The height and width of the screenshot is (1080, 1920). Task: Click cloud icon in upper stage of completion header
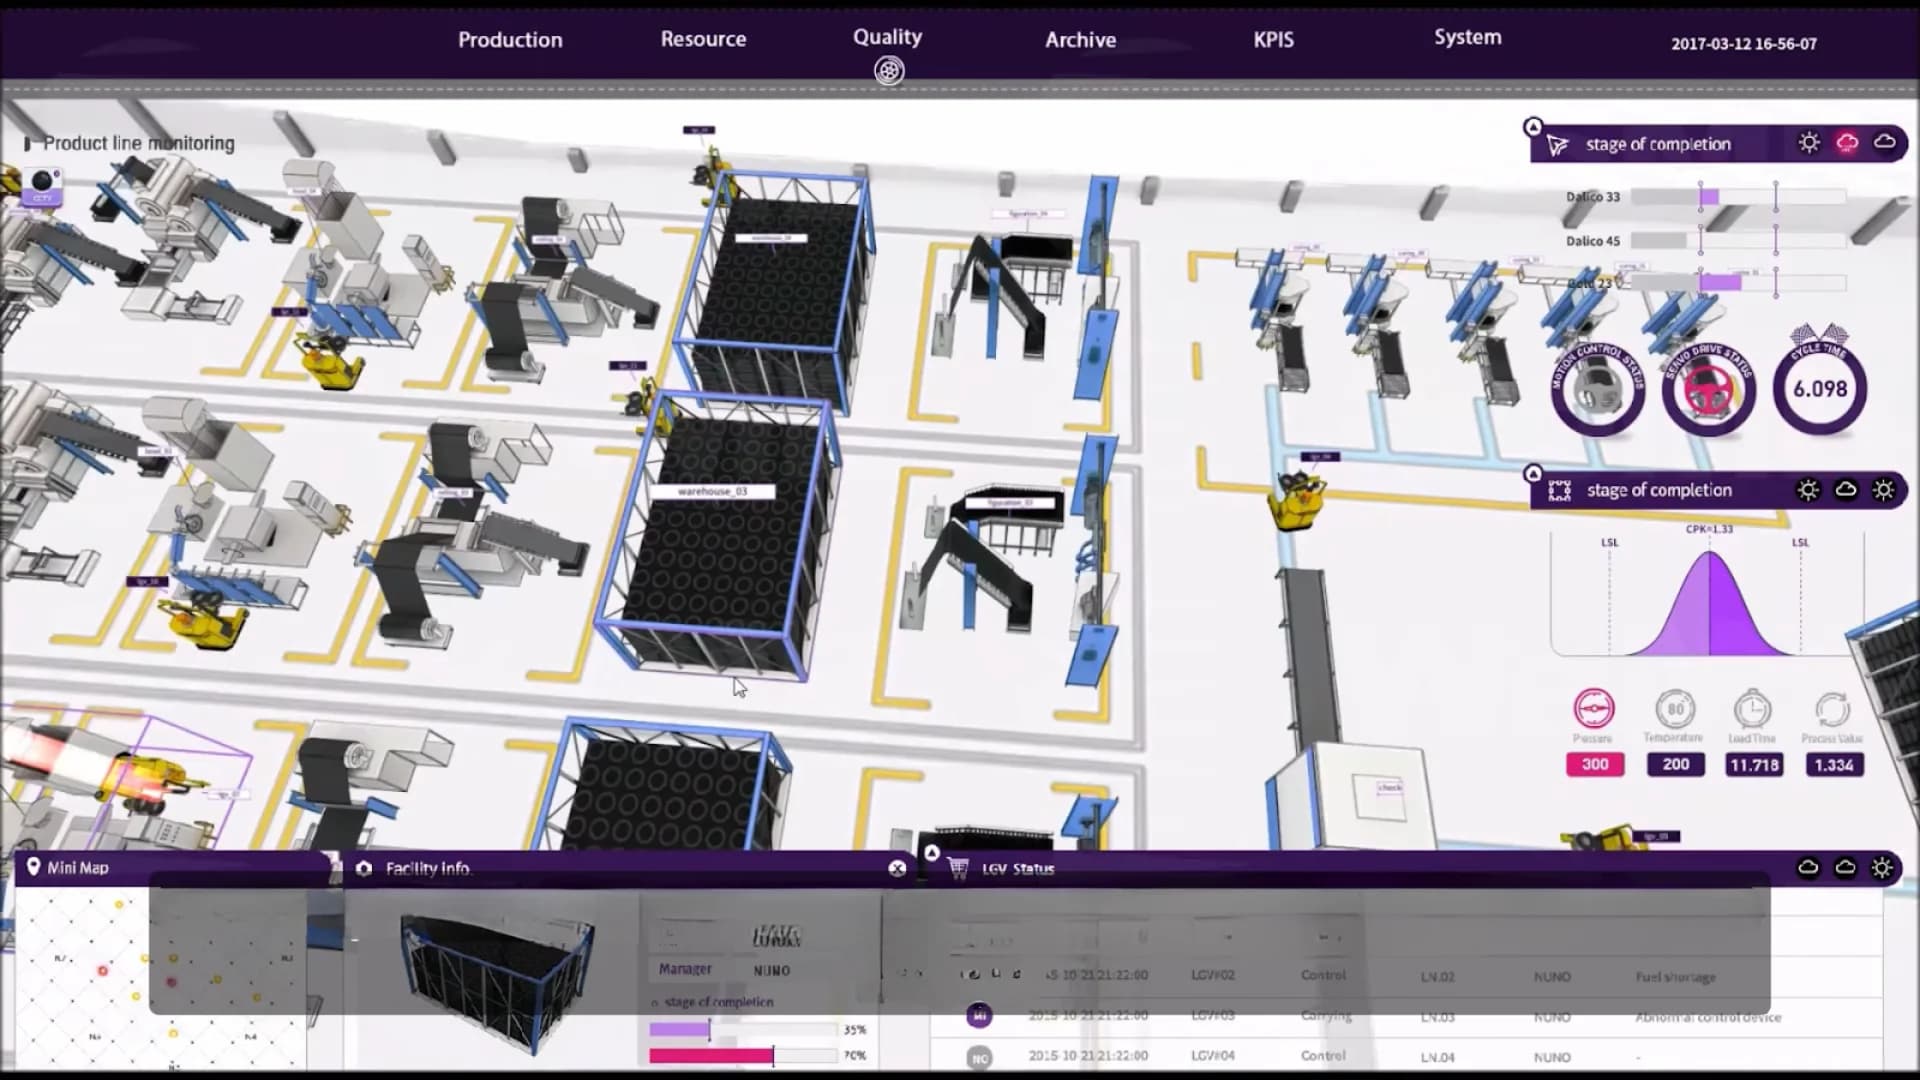pos(1884,142)
